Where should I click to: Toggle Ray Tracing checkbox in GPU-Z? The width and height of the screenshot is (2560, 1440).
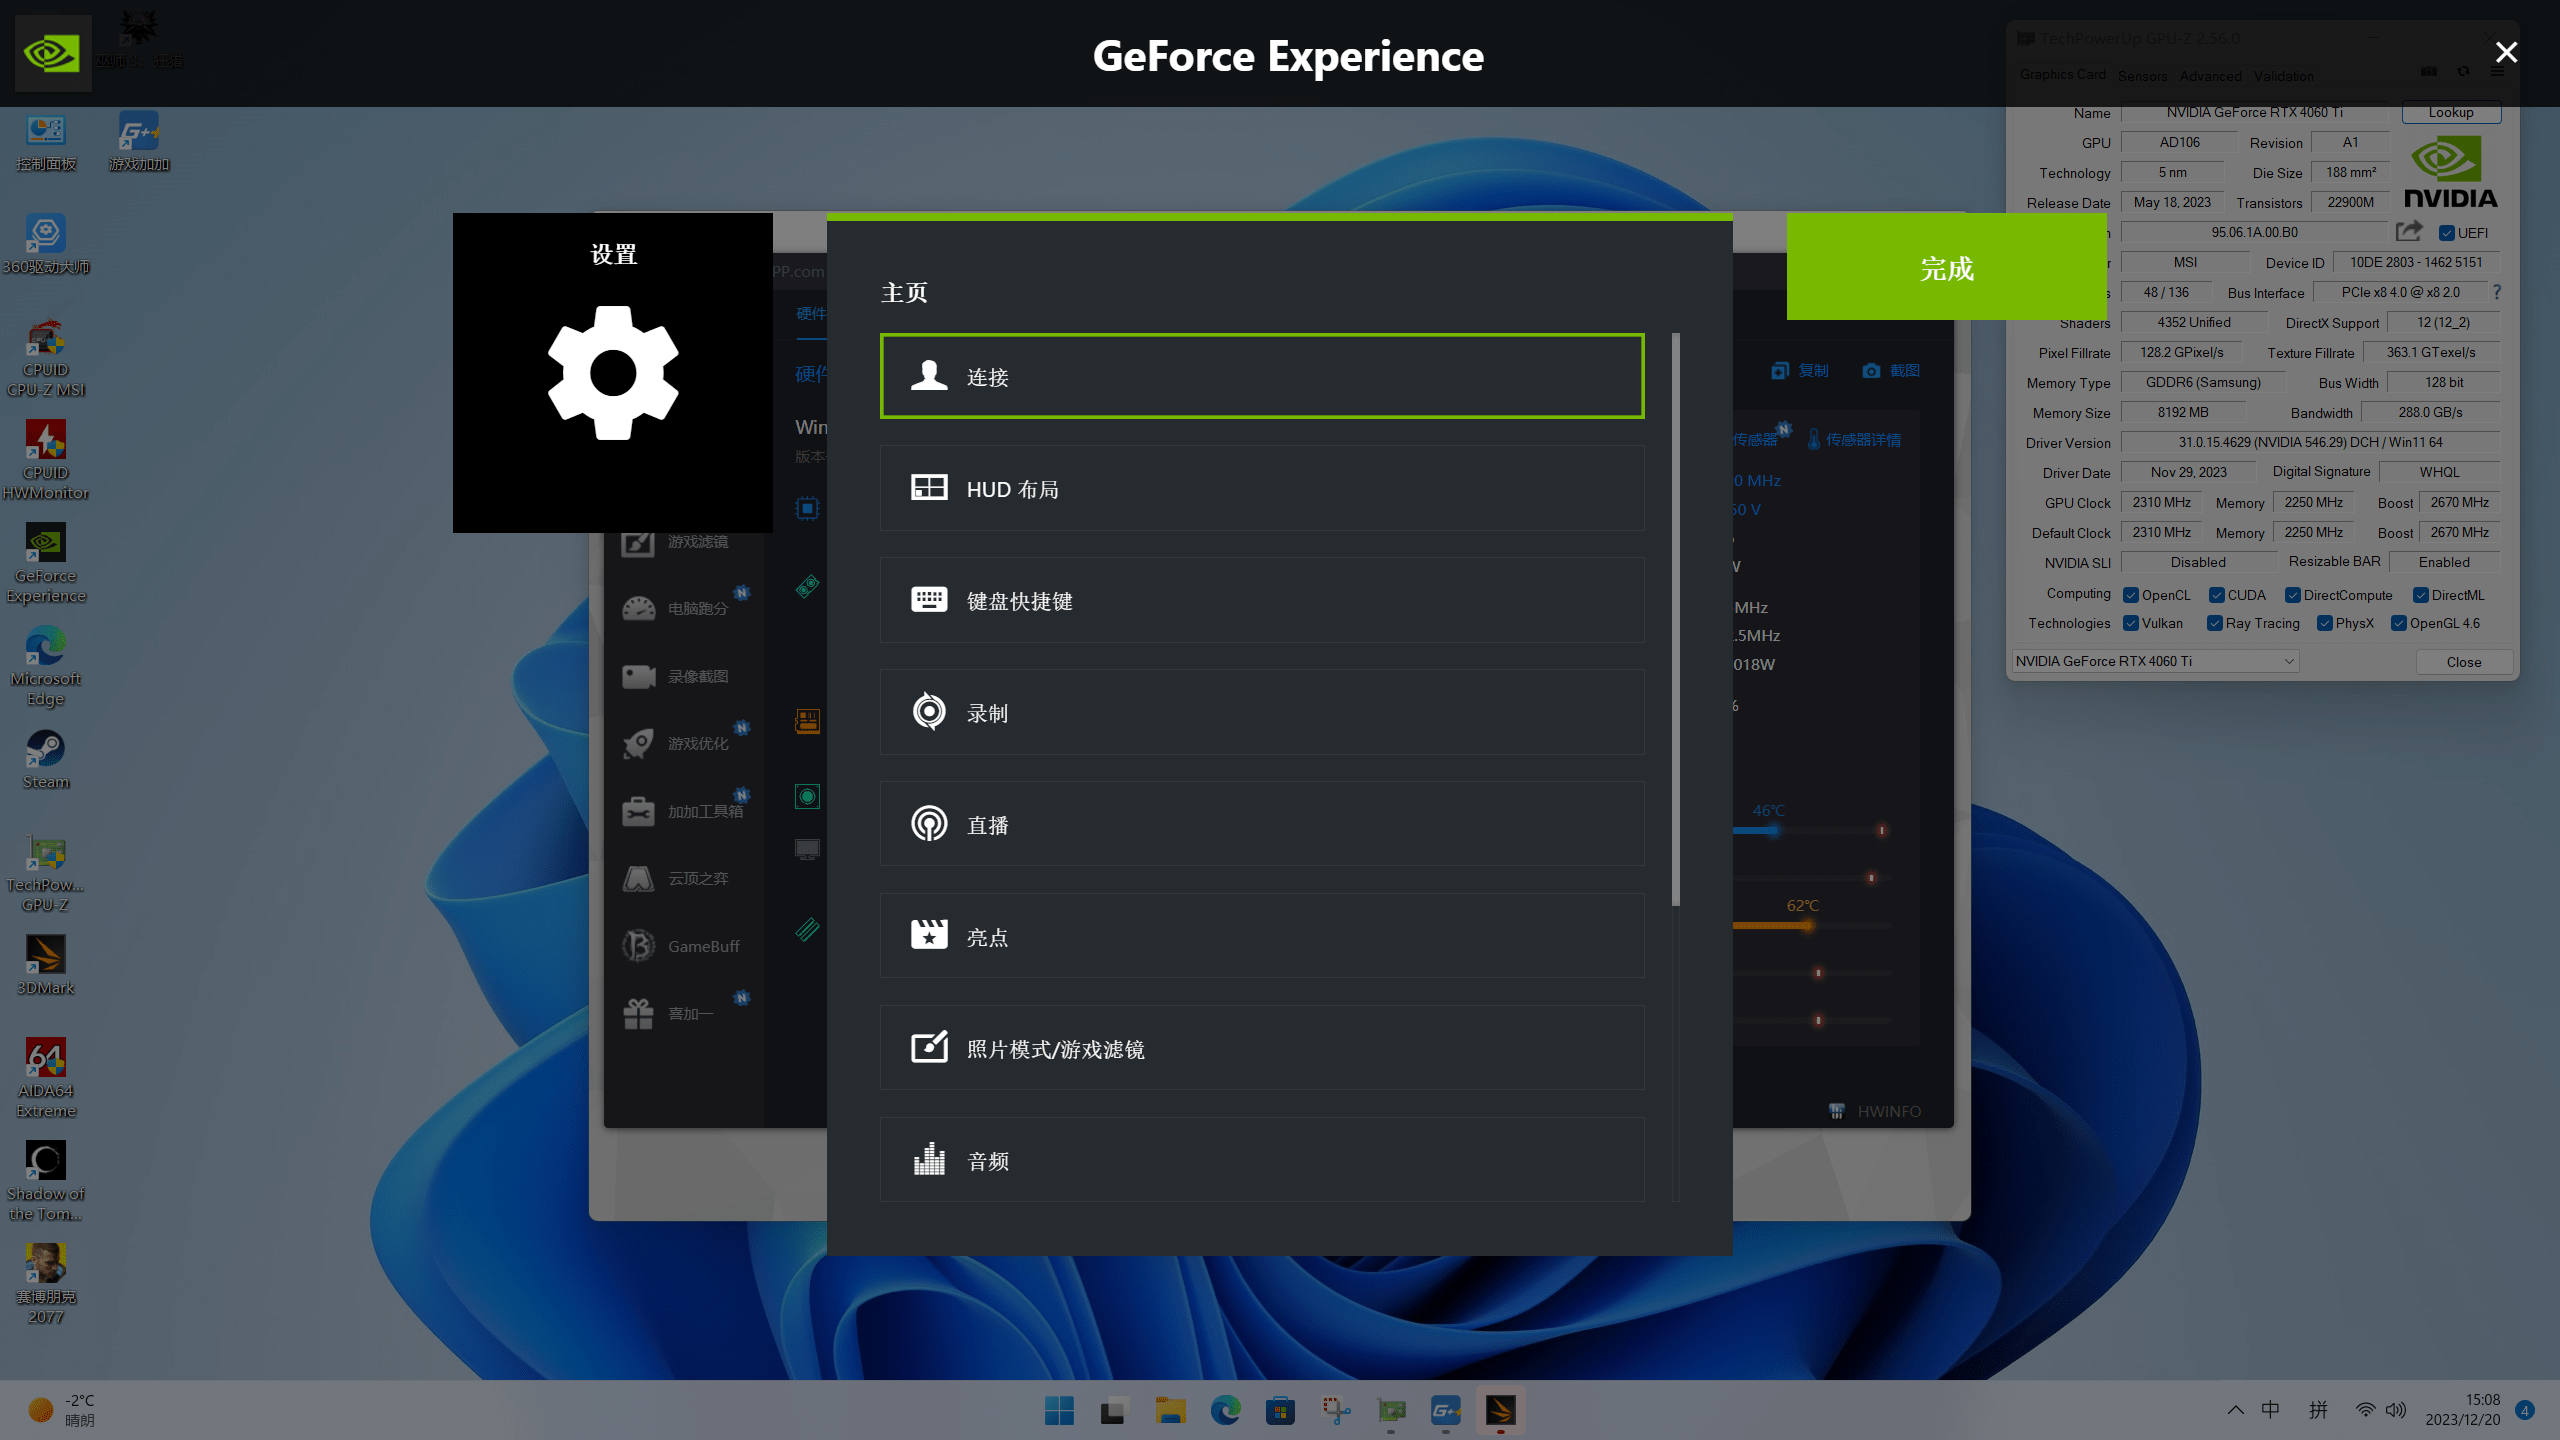point(2215,623)
